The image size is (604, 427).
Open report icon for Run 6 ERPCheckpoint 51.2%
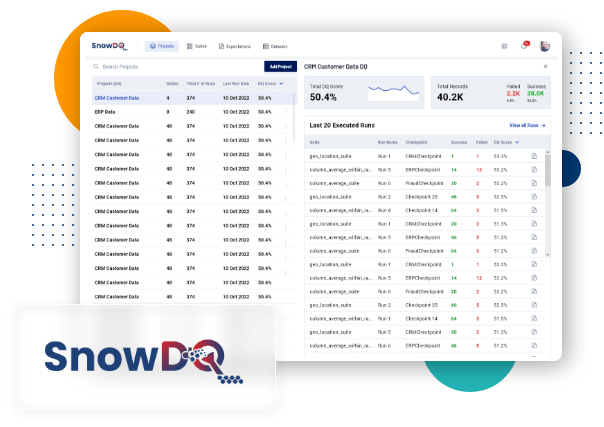[x=534, y=345]
